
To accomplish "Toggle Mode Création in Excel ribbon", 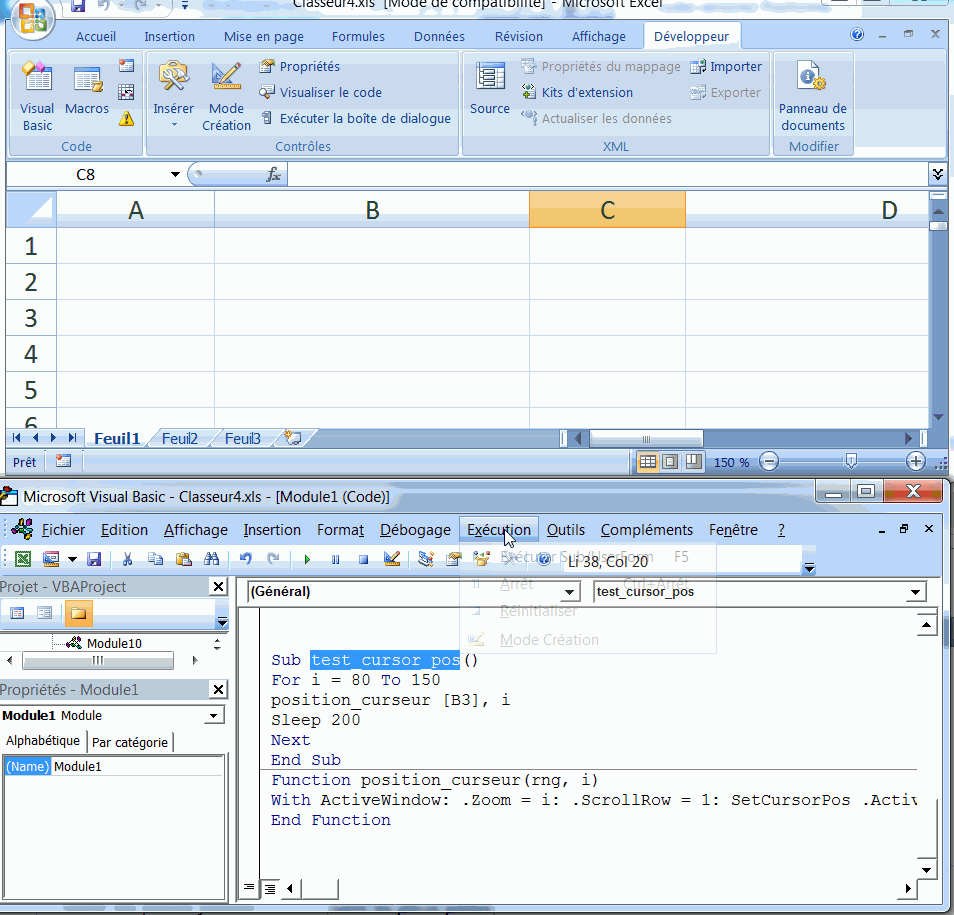I will pos(226,96).
